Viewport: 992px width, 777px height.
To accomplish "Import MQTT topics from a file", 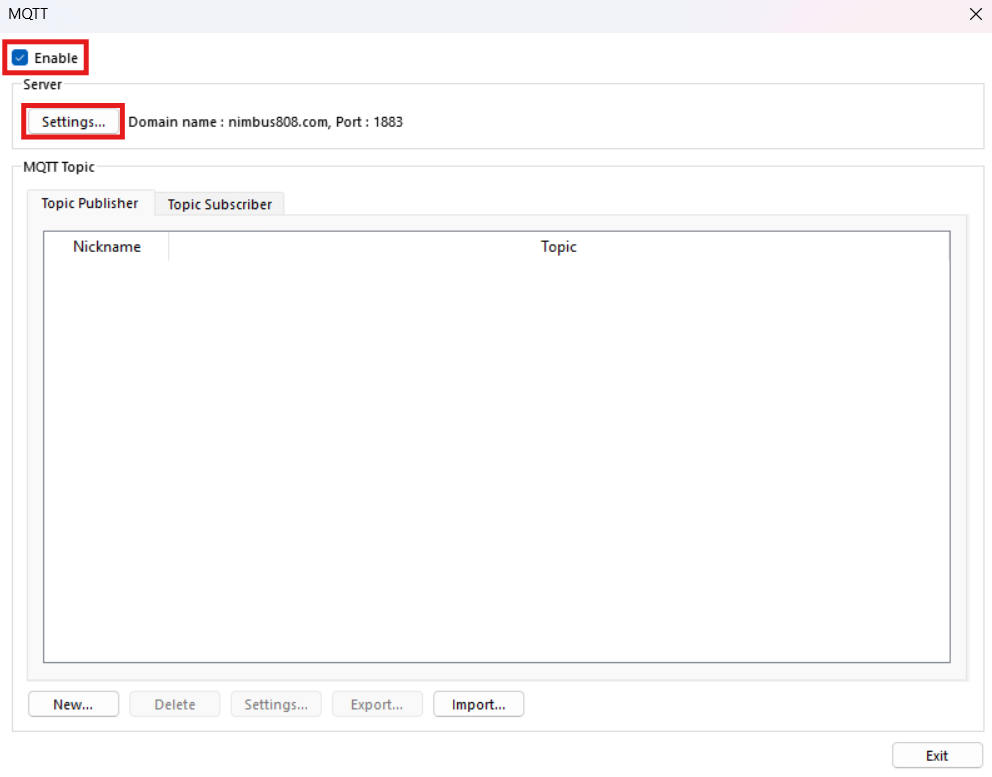I will (478, 704).
